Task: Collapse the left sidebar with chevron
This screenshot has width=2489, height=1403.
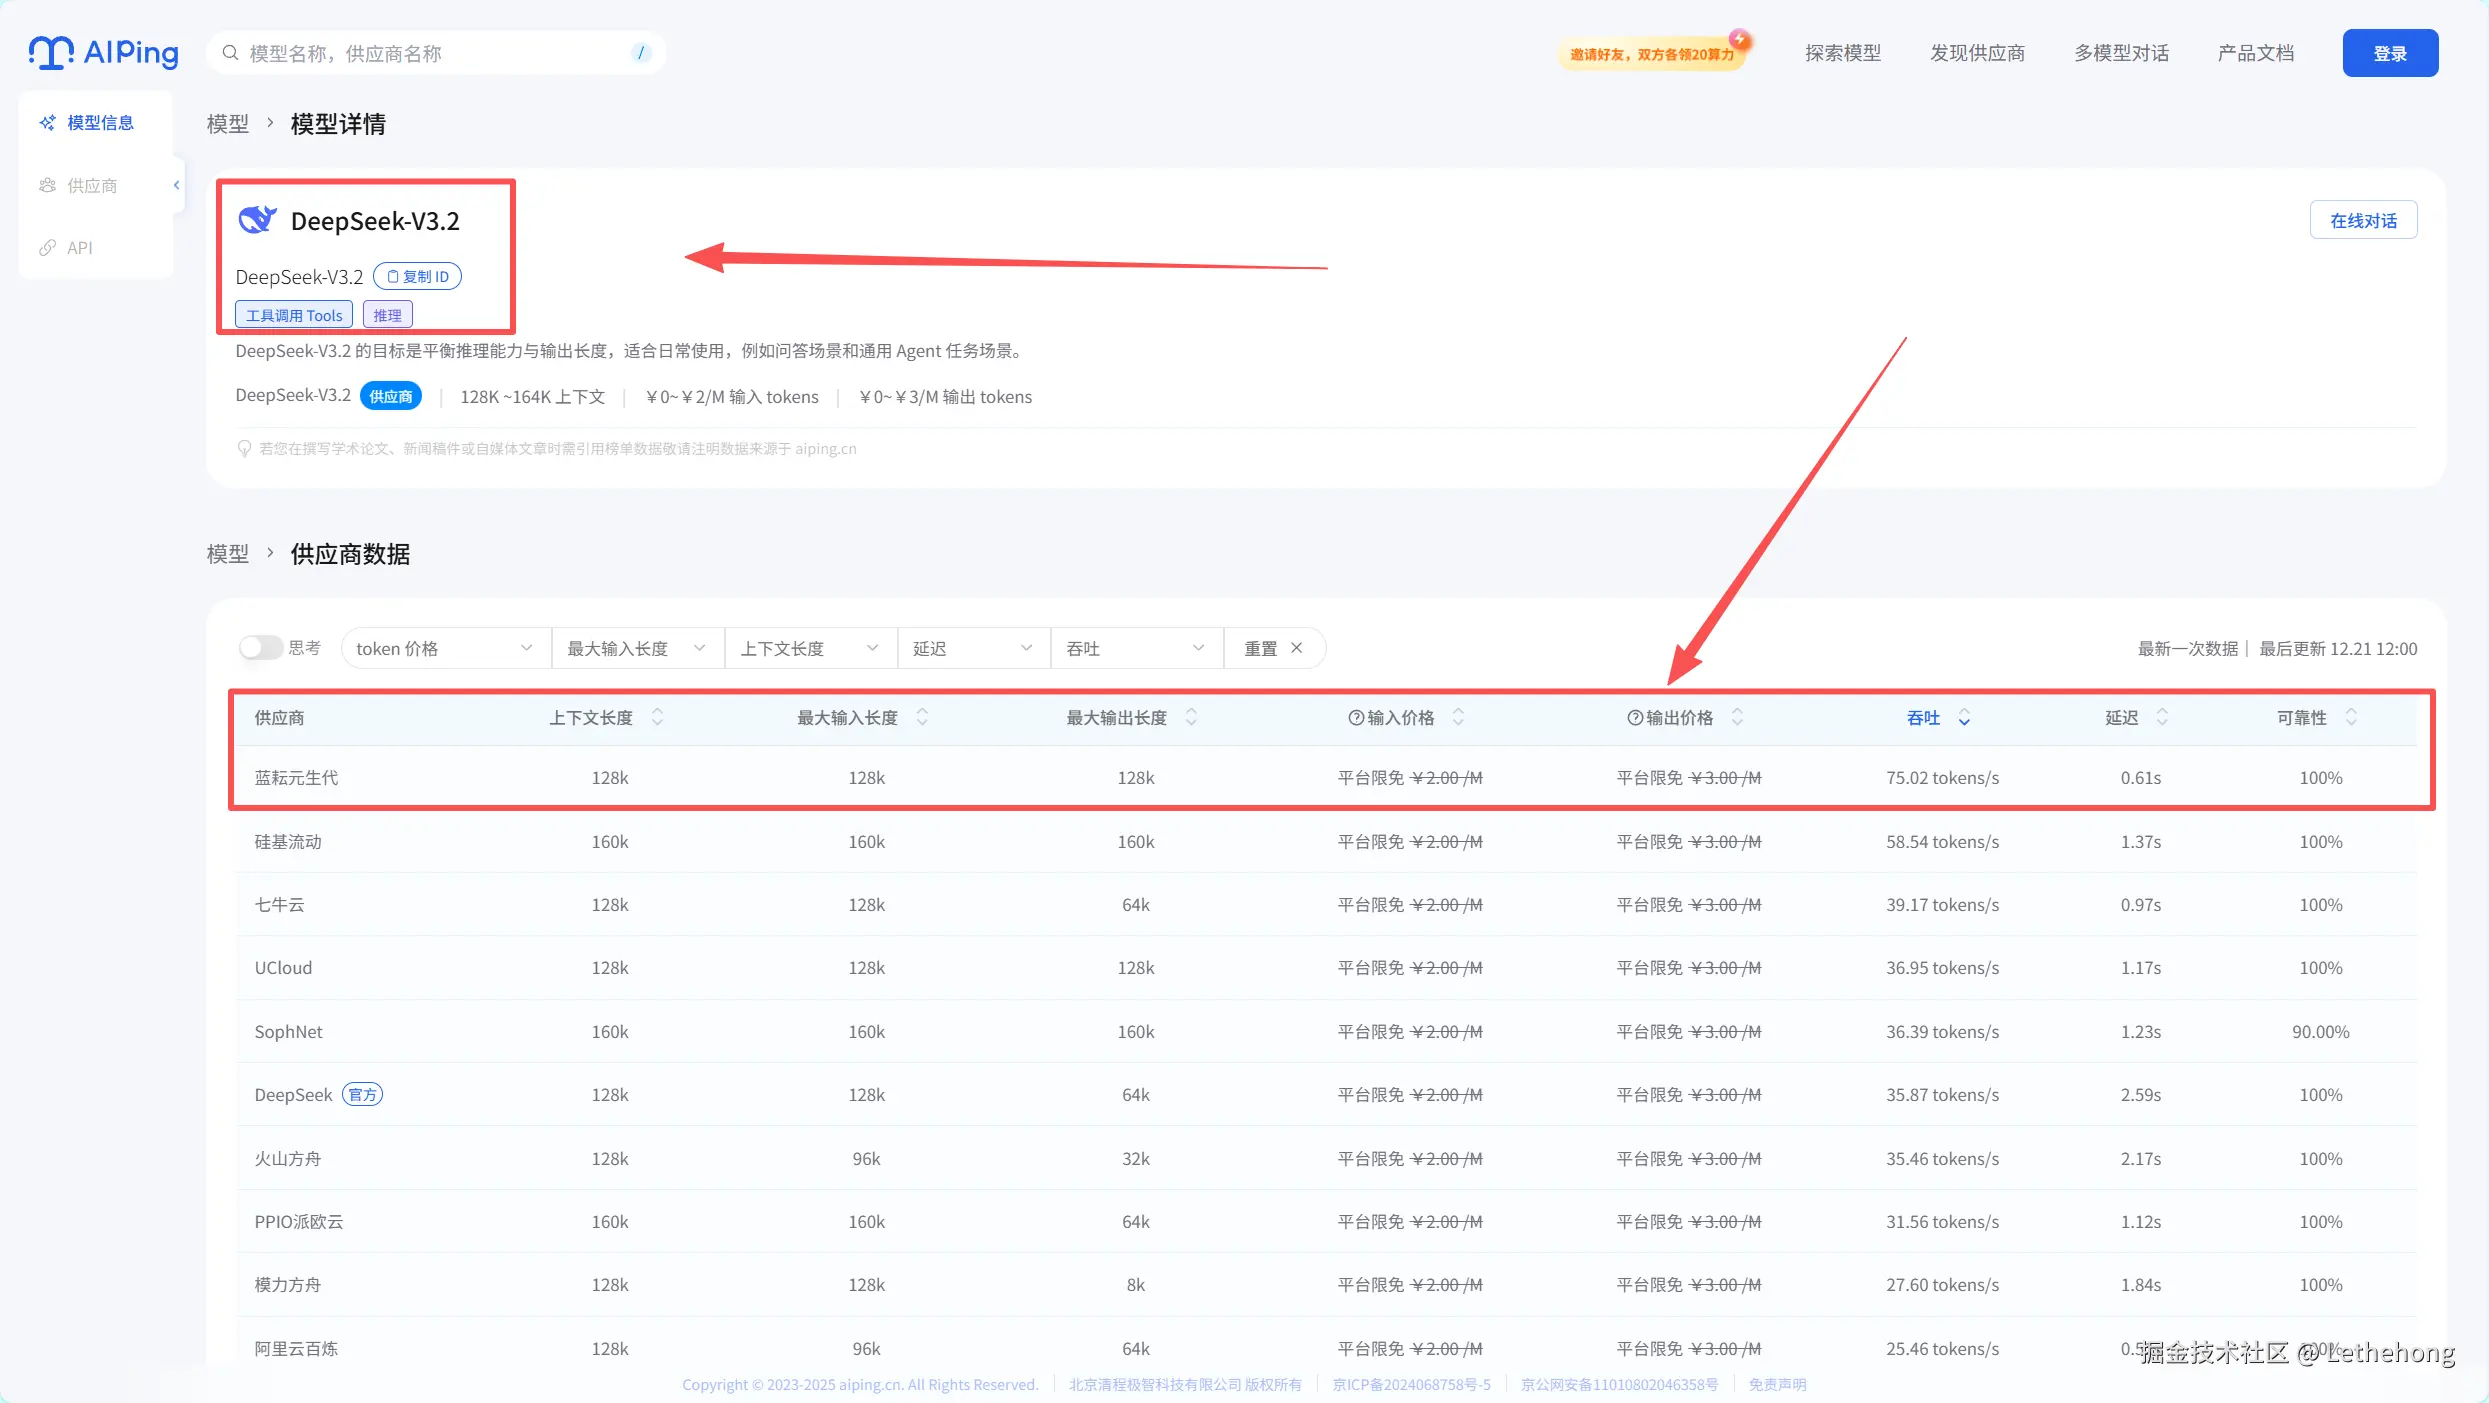Action: tap(177, 185)
